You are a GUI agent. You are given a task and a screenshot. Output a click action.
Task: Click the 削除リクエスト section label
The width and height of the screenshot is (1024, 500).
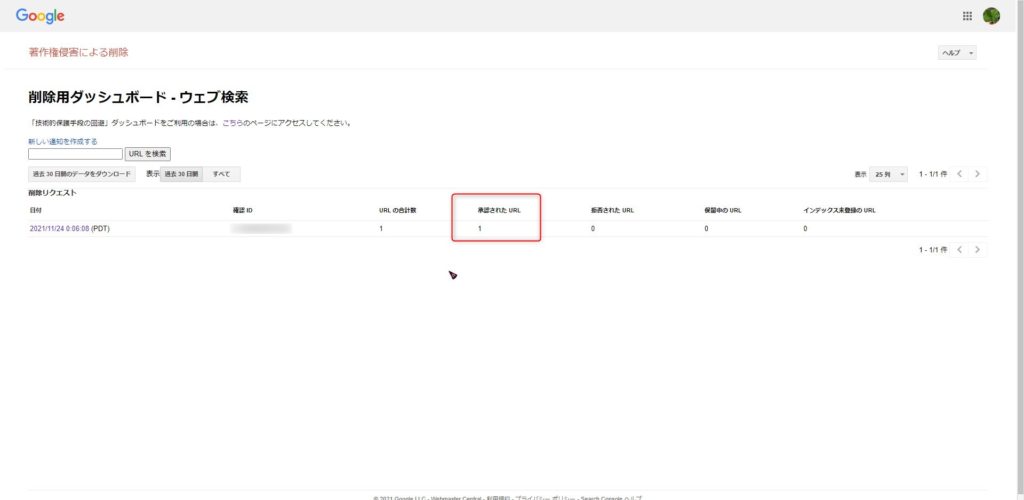click(x=52, y=193)
